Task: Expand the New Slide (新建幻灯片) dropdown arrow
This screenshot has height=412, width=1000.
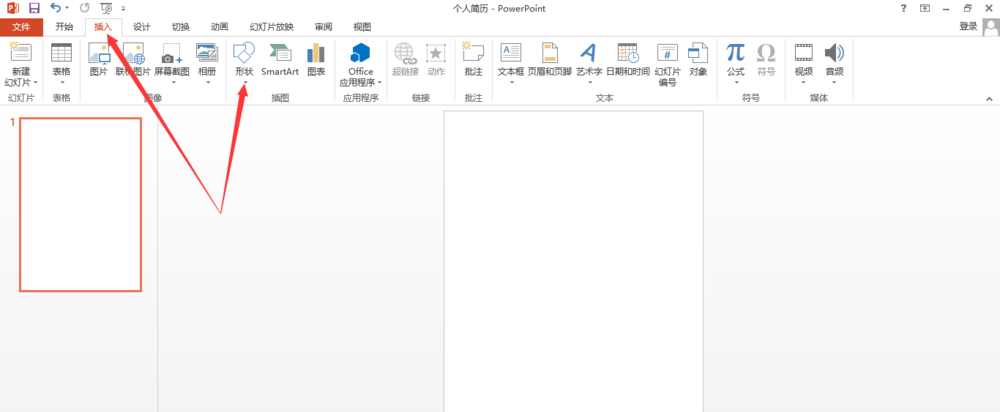Action: [36, 83]
